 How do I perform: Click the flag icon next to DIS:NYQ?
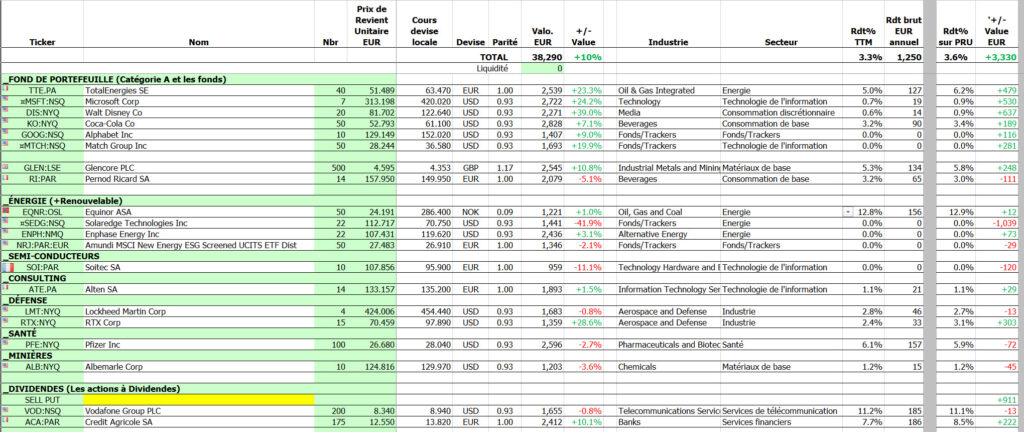click(5, 111)
